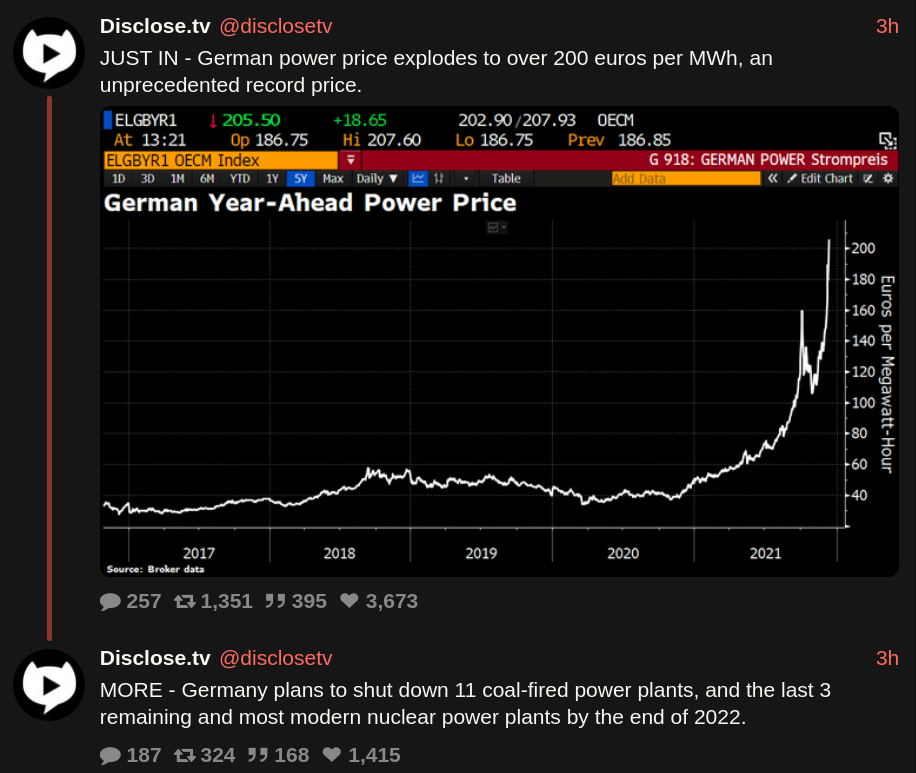Click the chart's bar chart type icon
This screenshot has height=773, width=916.
coord(439,179)
